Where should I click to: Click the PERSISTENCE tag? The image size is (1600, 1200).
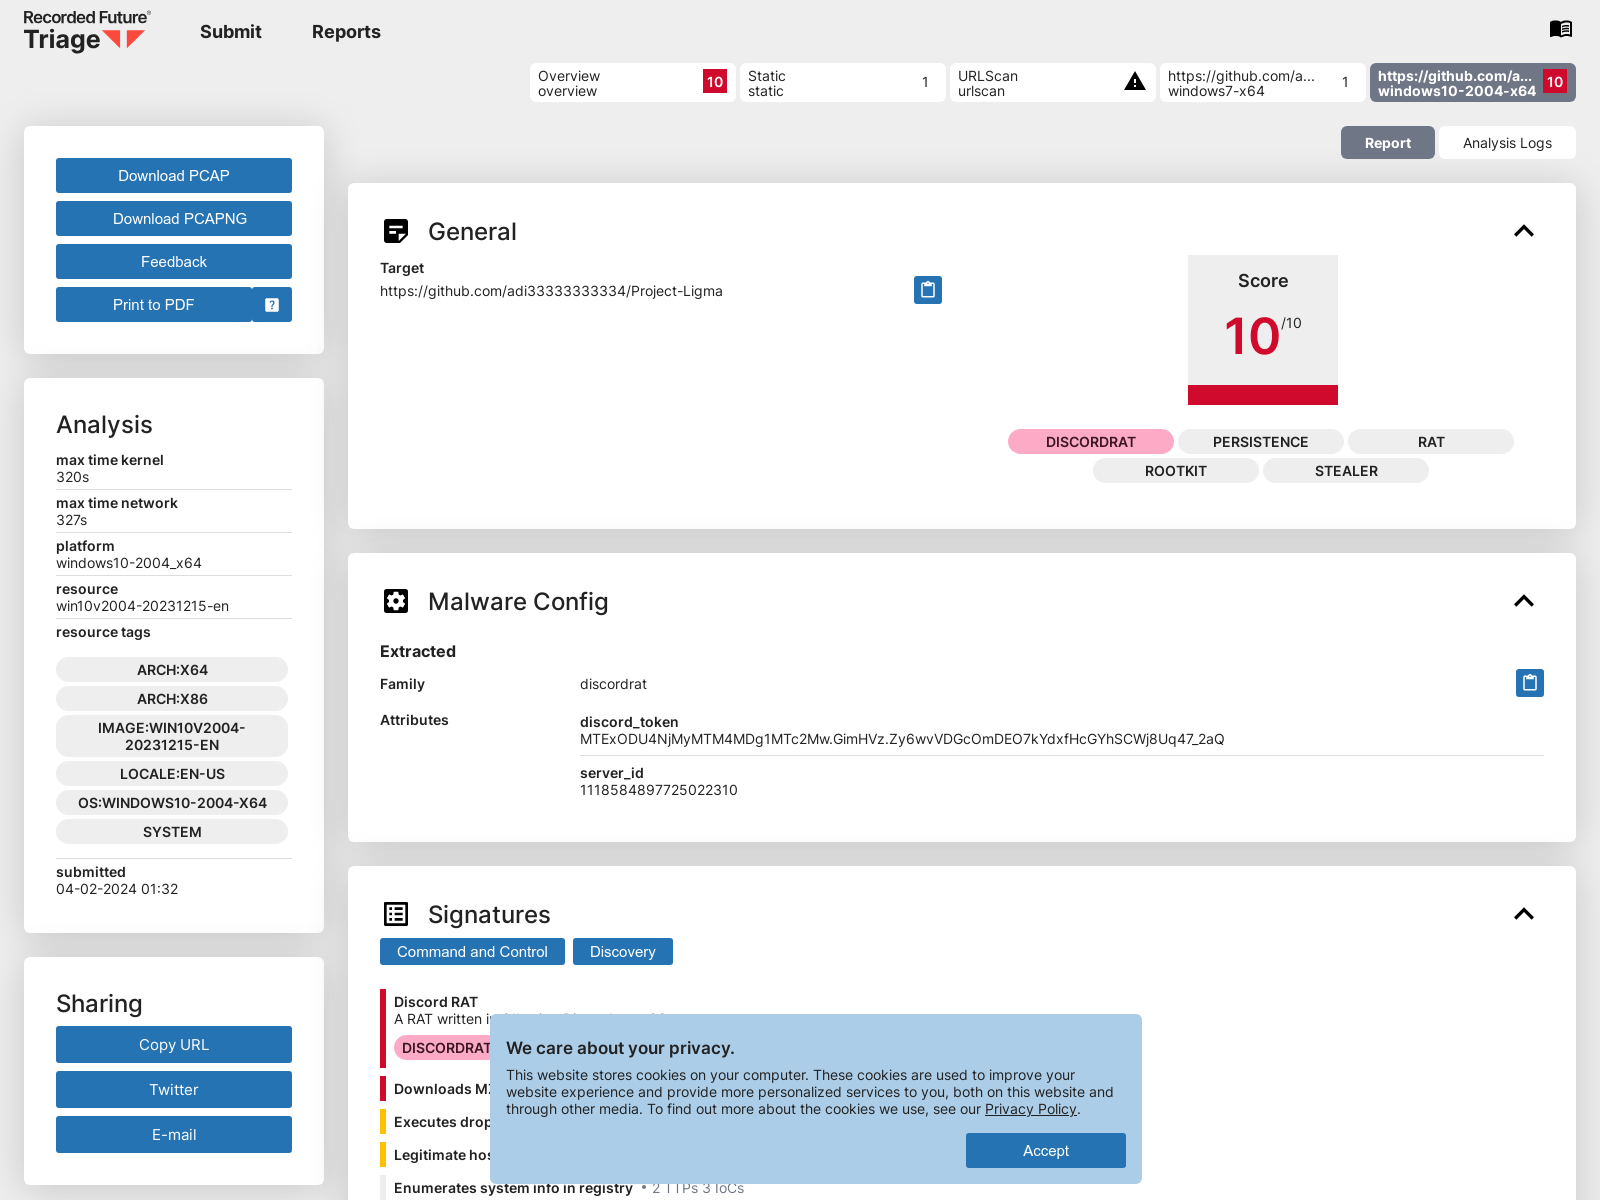coord(1261,442)
